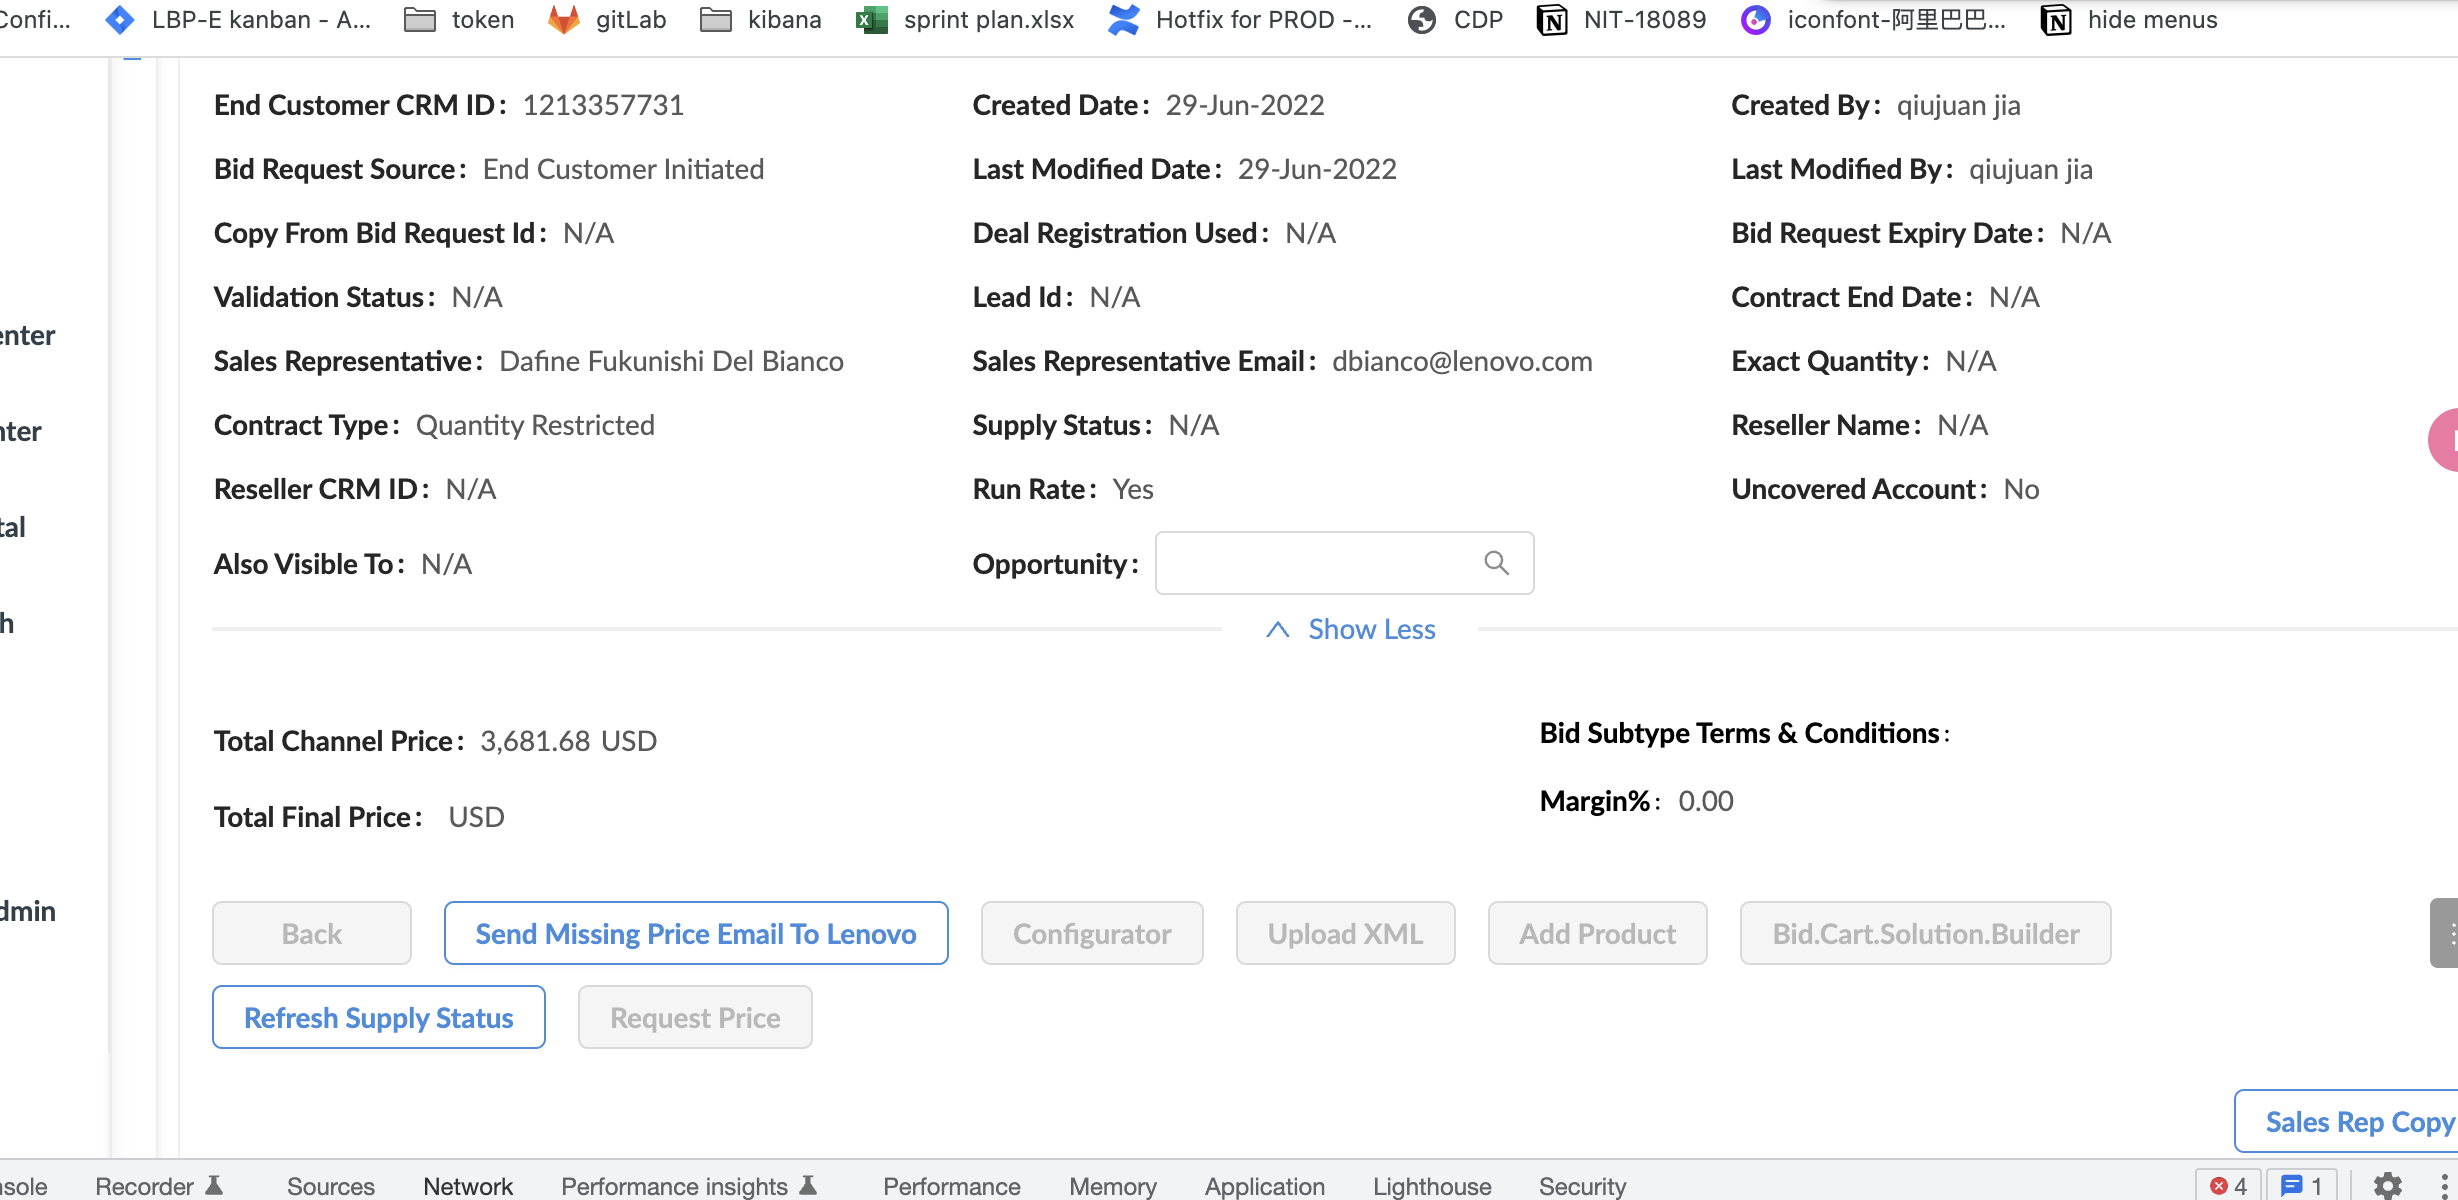Show the DevTools error count badge
The image size is (2458, 1200).
point(2229,1186)
